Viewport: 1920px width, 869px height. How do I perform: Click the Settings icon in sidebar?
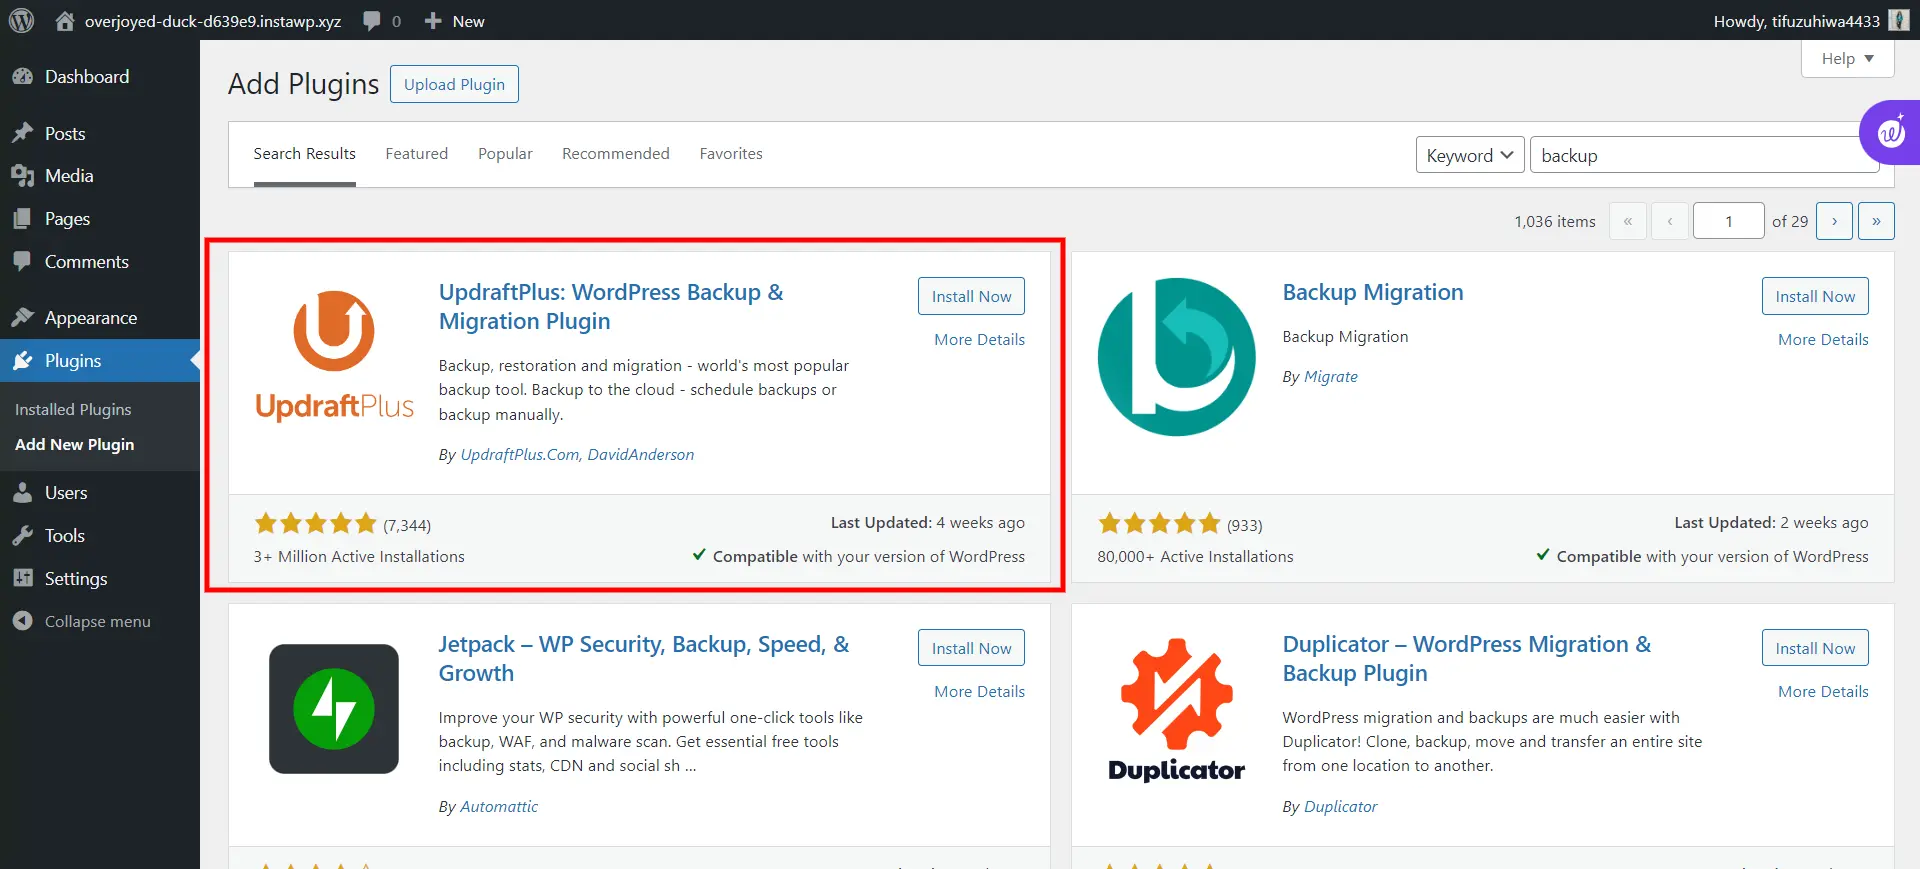tap(22, 579)
